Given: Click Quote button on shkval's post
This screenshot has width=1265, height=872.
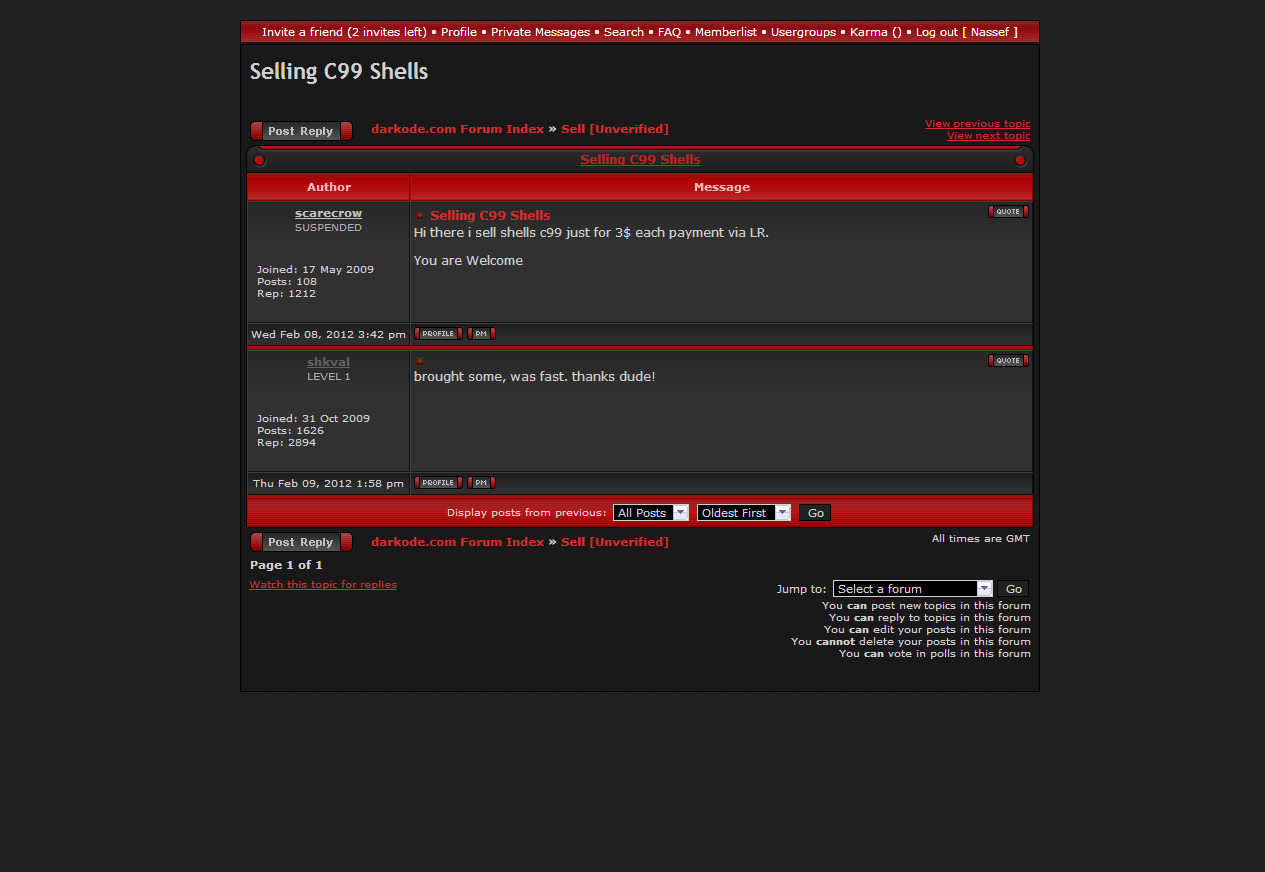Looking at the screenshot, I should [x=1008, y=361].
